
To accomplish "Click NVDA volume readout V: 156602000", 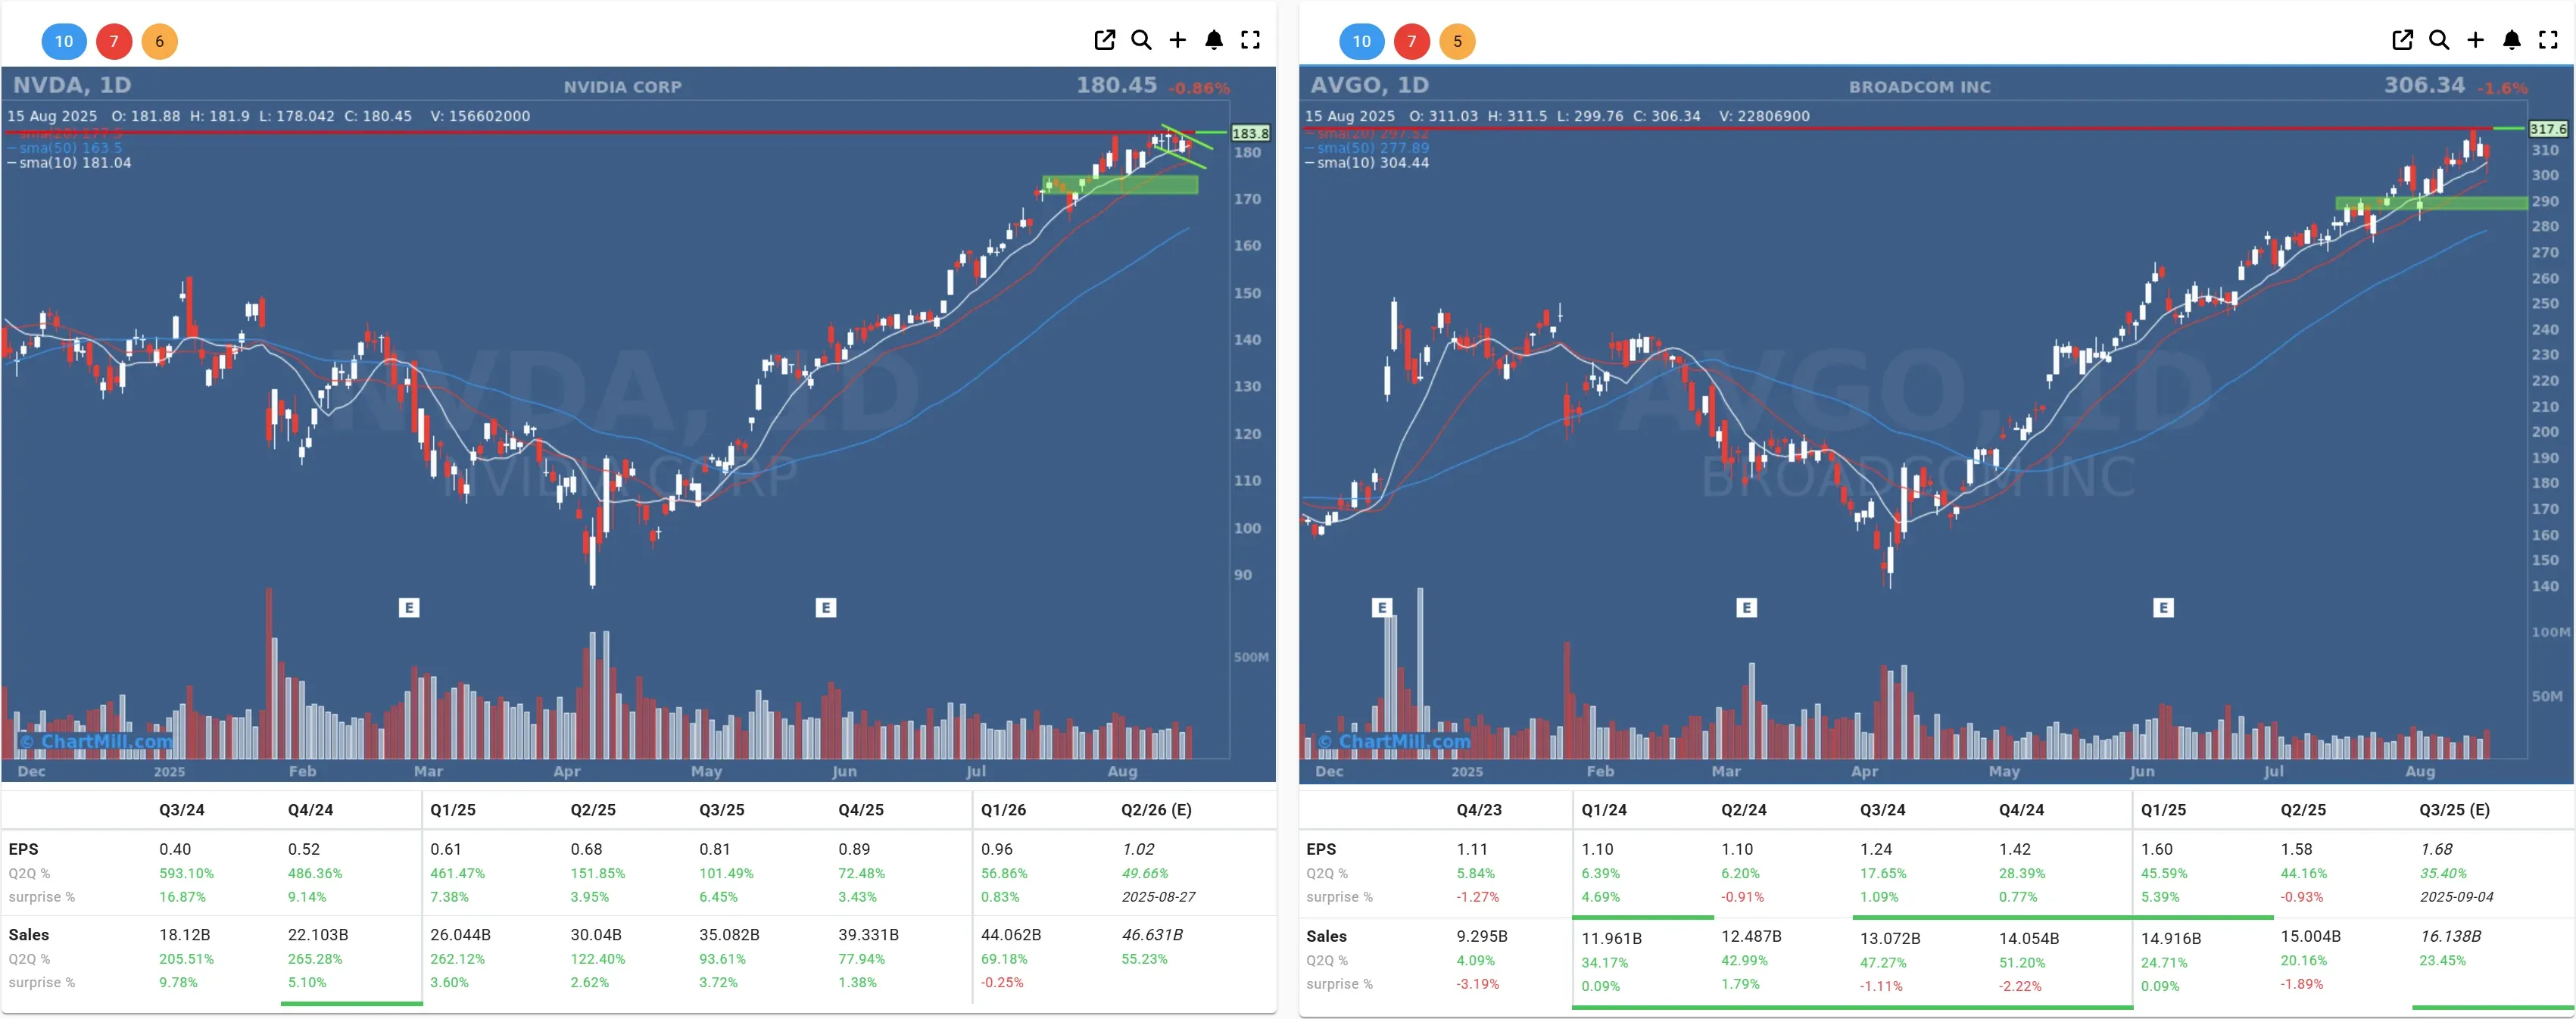I will point(480,116).
